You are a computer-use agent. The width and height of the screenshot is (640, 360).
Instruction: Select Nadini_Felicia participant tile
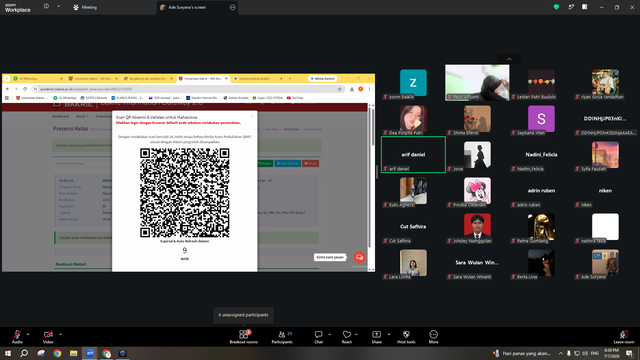(x=541, y=155)
